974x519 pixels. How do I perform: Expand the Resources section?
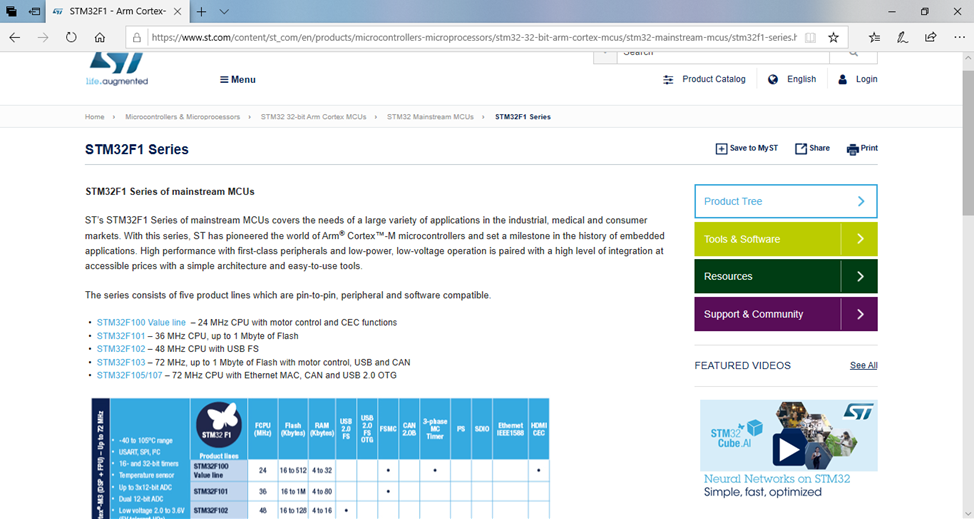tap(786, 276)
